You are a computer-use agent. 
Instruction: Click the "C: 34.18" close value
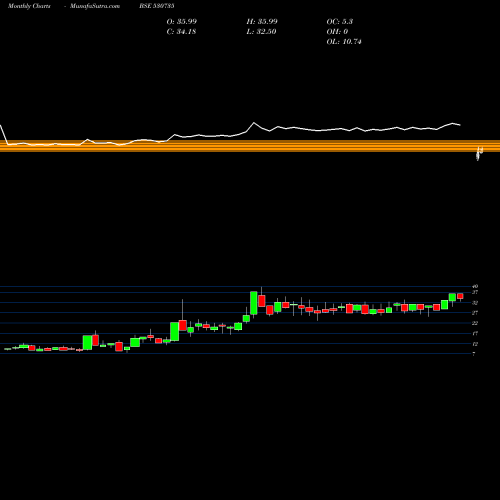(181, 32)
